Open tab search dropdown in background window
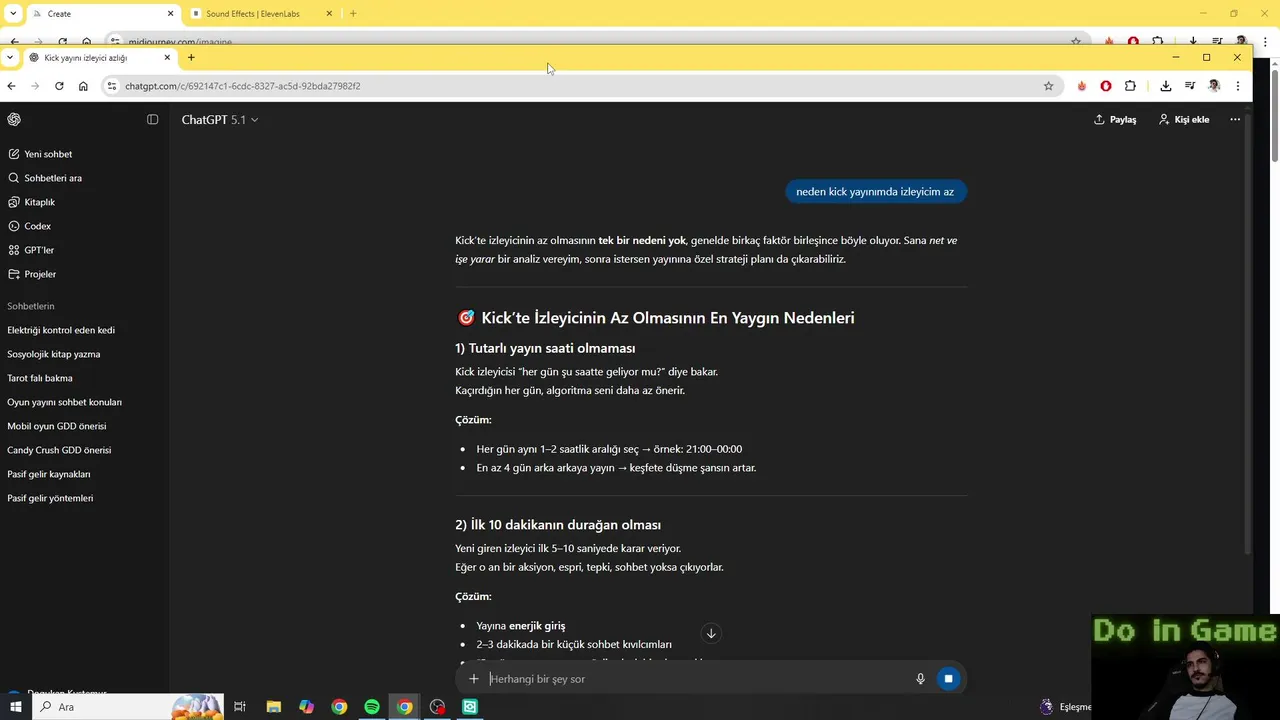Screen dimensions: 1280x720 coord(12,13)
